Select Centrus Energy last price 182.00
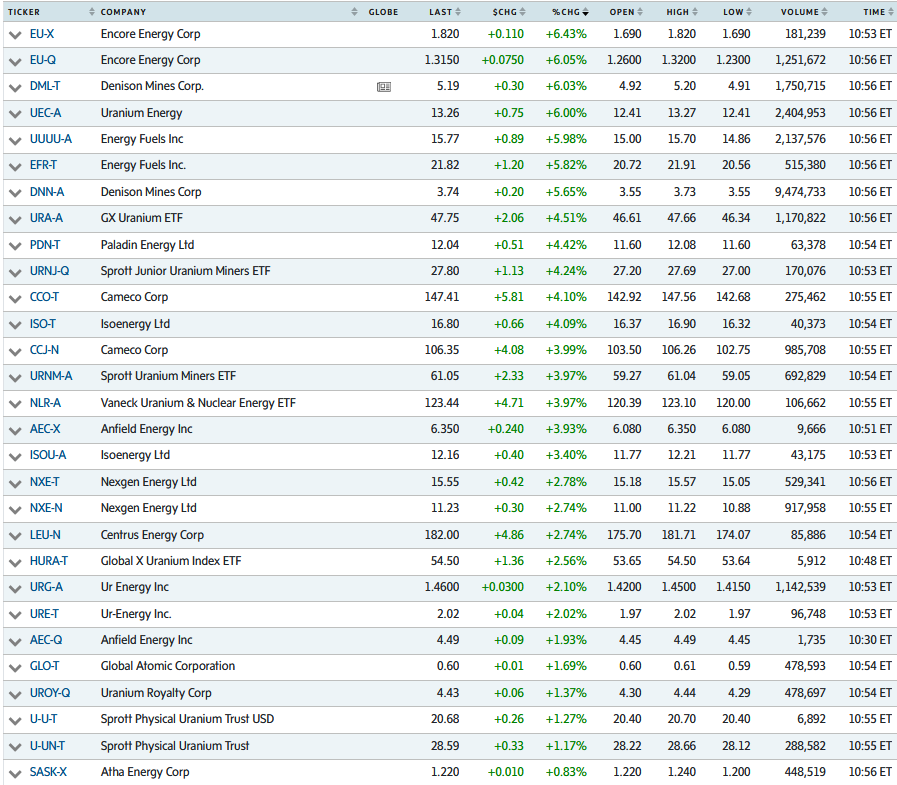The height and width of the screenshot is (785, 897). 442,535
